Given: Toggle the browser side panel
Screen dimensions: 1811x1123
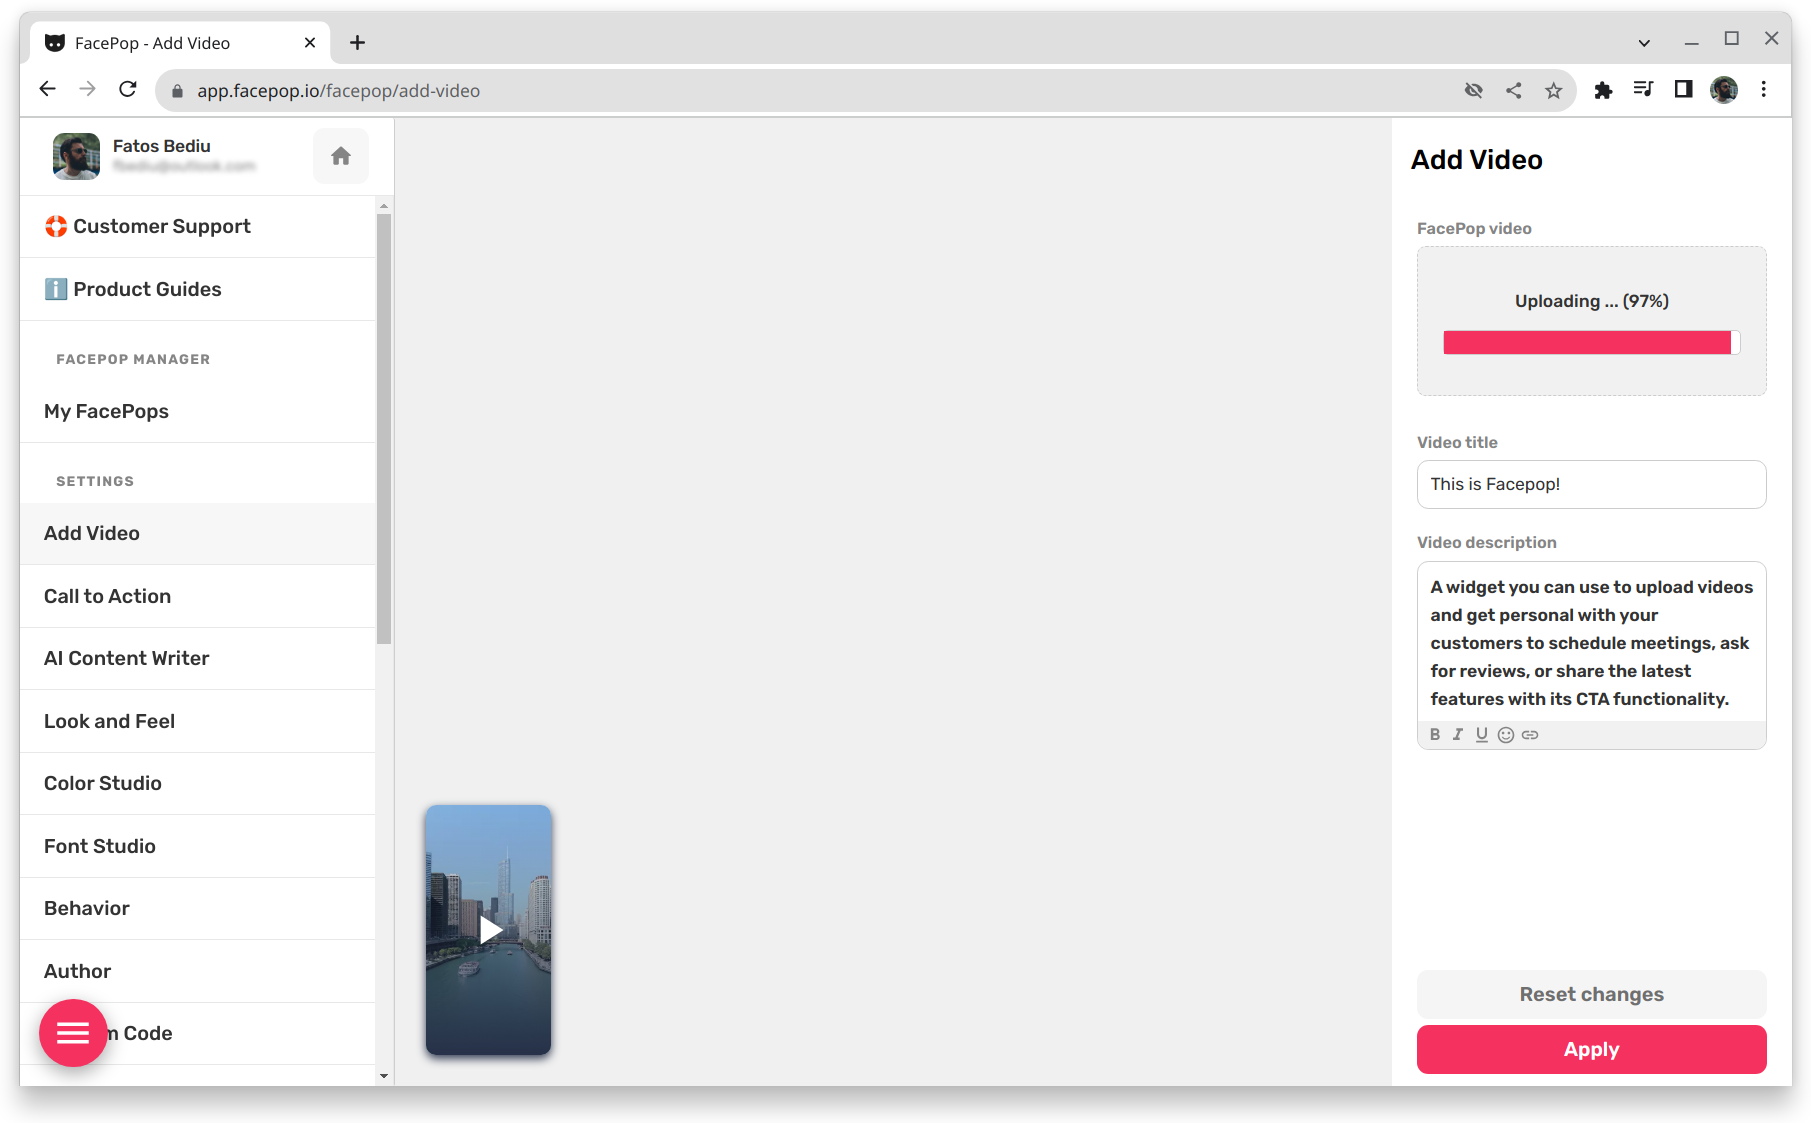Looking at the screenshot, I should pos(1684,90).
